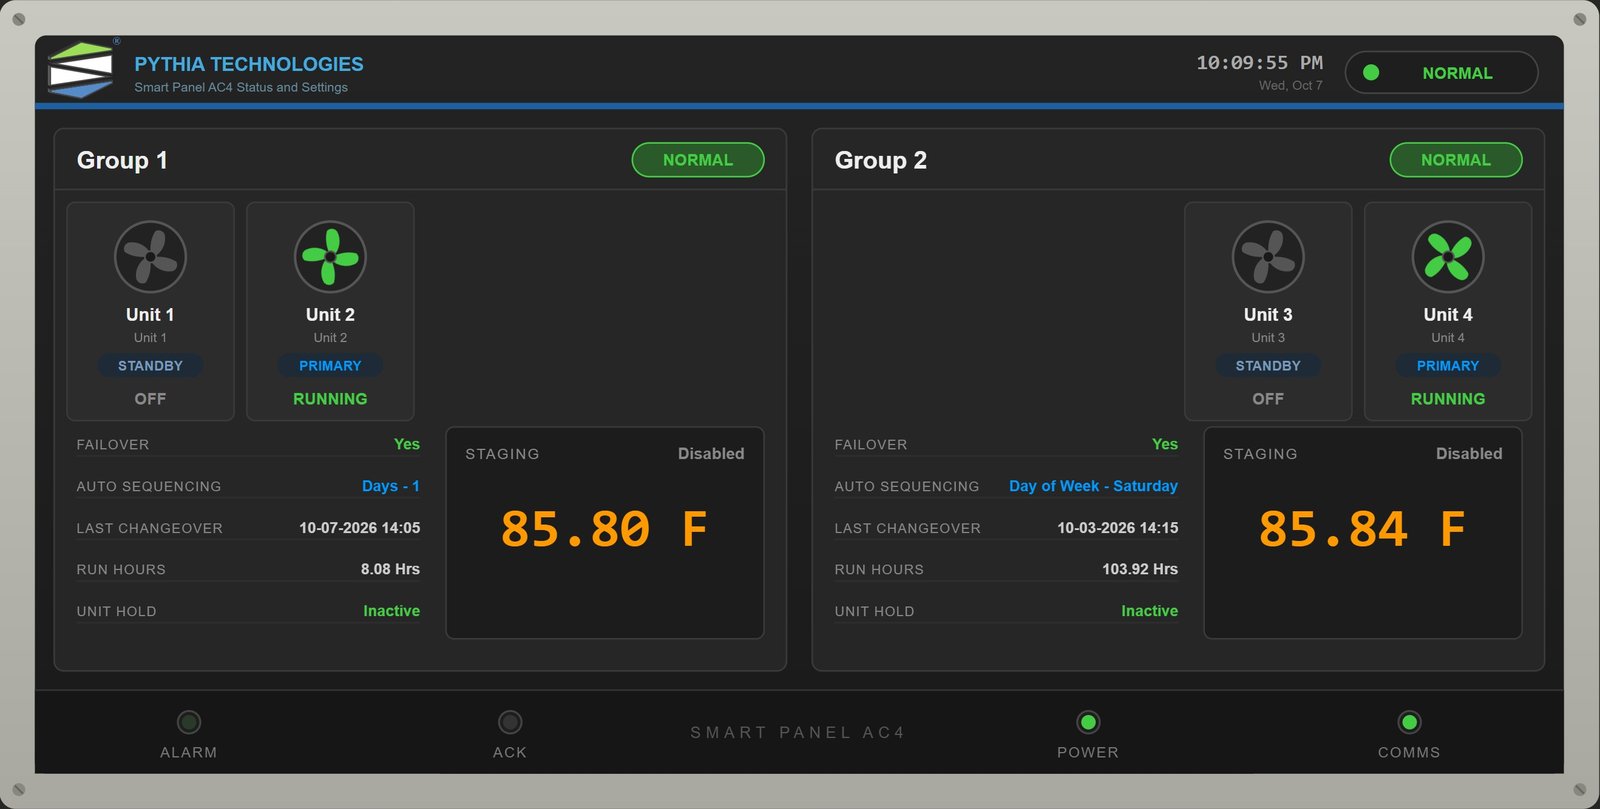Click Group 1 Failover value Yes
Image resolution: width=1600 pixels, height=809 pixels.
(407, 444)
